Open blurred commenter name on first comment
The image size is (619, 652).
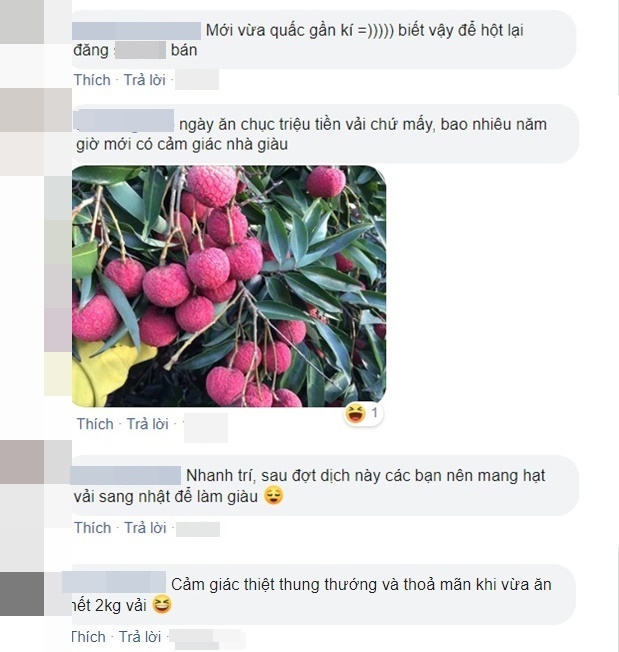coord(136,31)
